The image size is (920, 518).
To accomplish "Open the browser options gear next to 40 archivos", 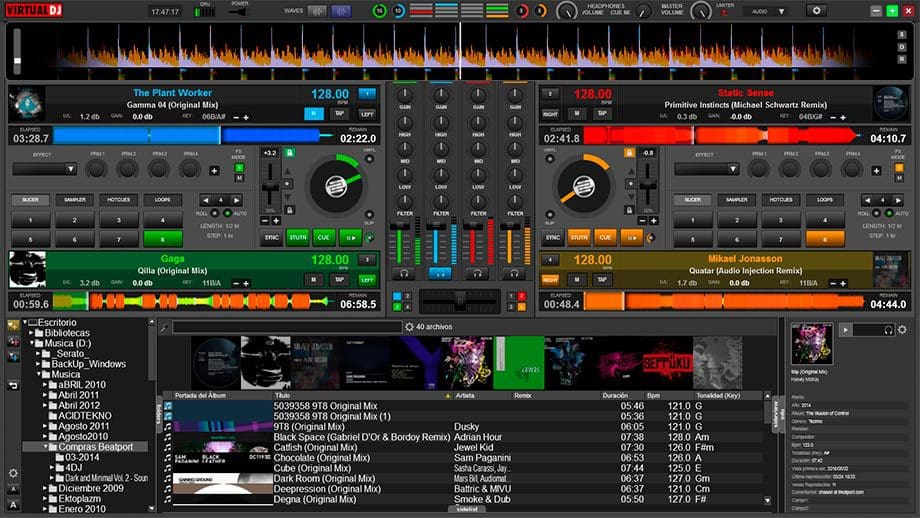I will pyautogui.click(x=409, y=327).
